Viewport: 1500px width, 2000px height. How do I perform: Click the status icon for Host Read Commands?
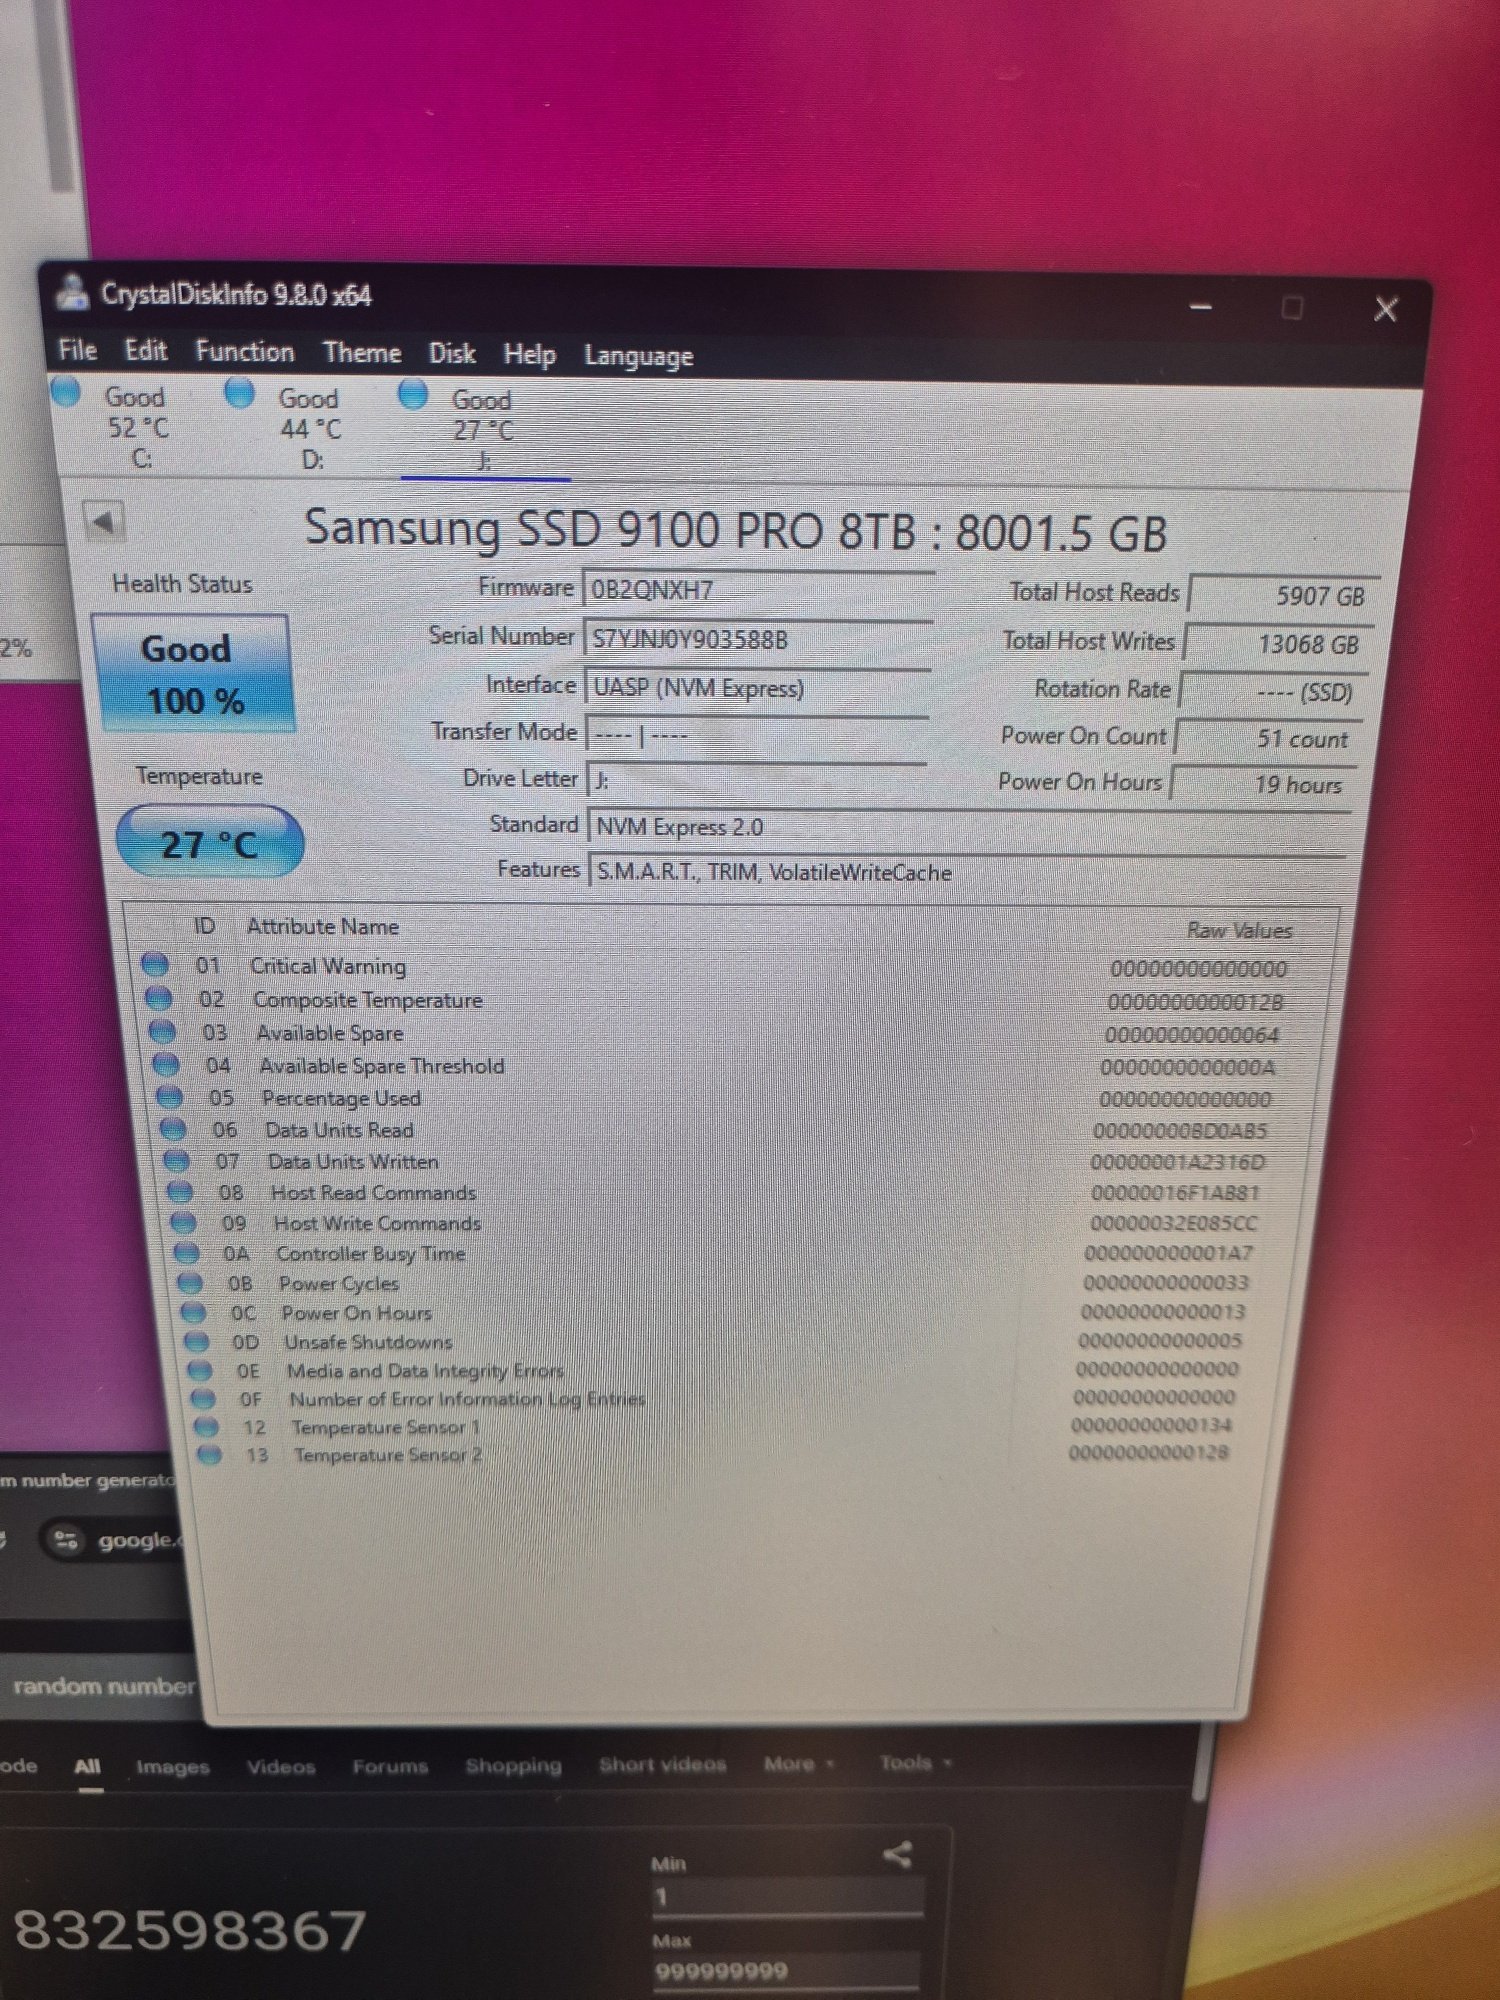[x=180, y=1192]
